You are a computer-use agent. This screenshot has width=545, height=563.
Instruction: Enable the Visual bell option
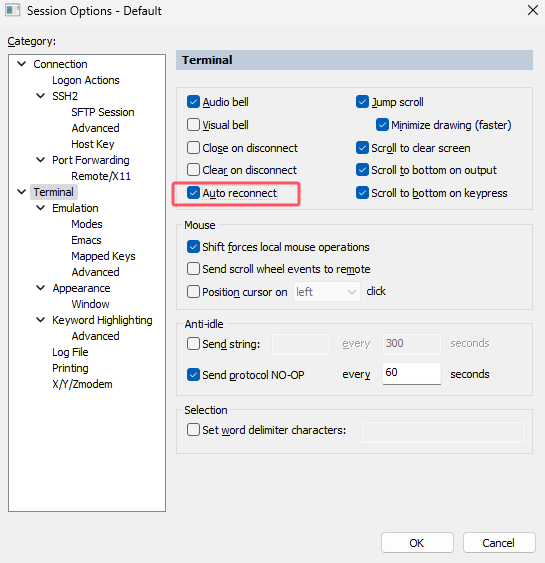pyautogui.click(x=193, y=125)
